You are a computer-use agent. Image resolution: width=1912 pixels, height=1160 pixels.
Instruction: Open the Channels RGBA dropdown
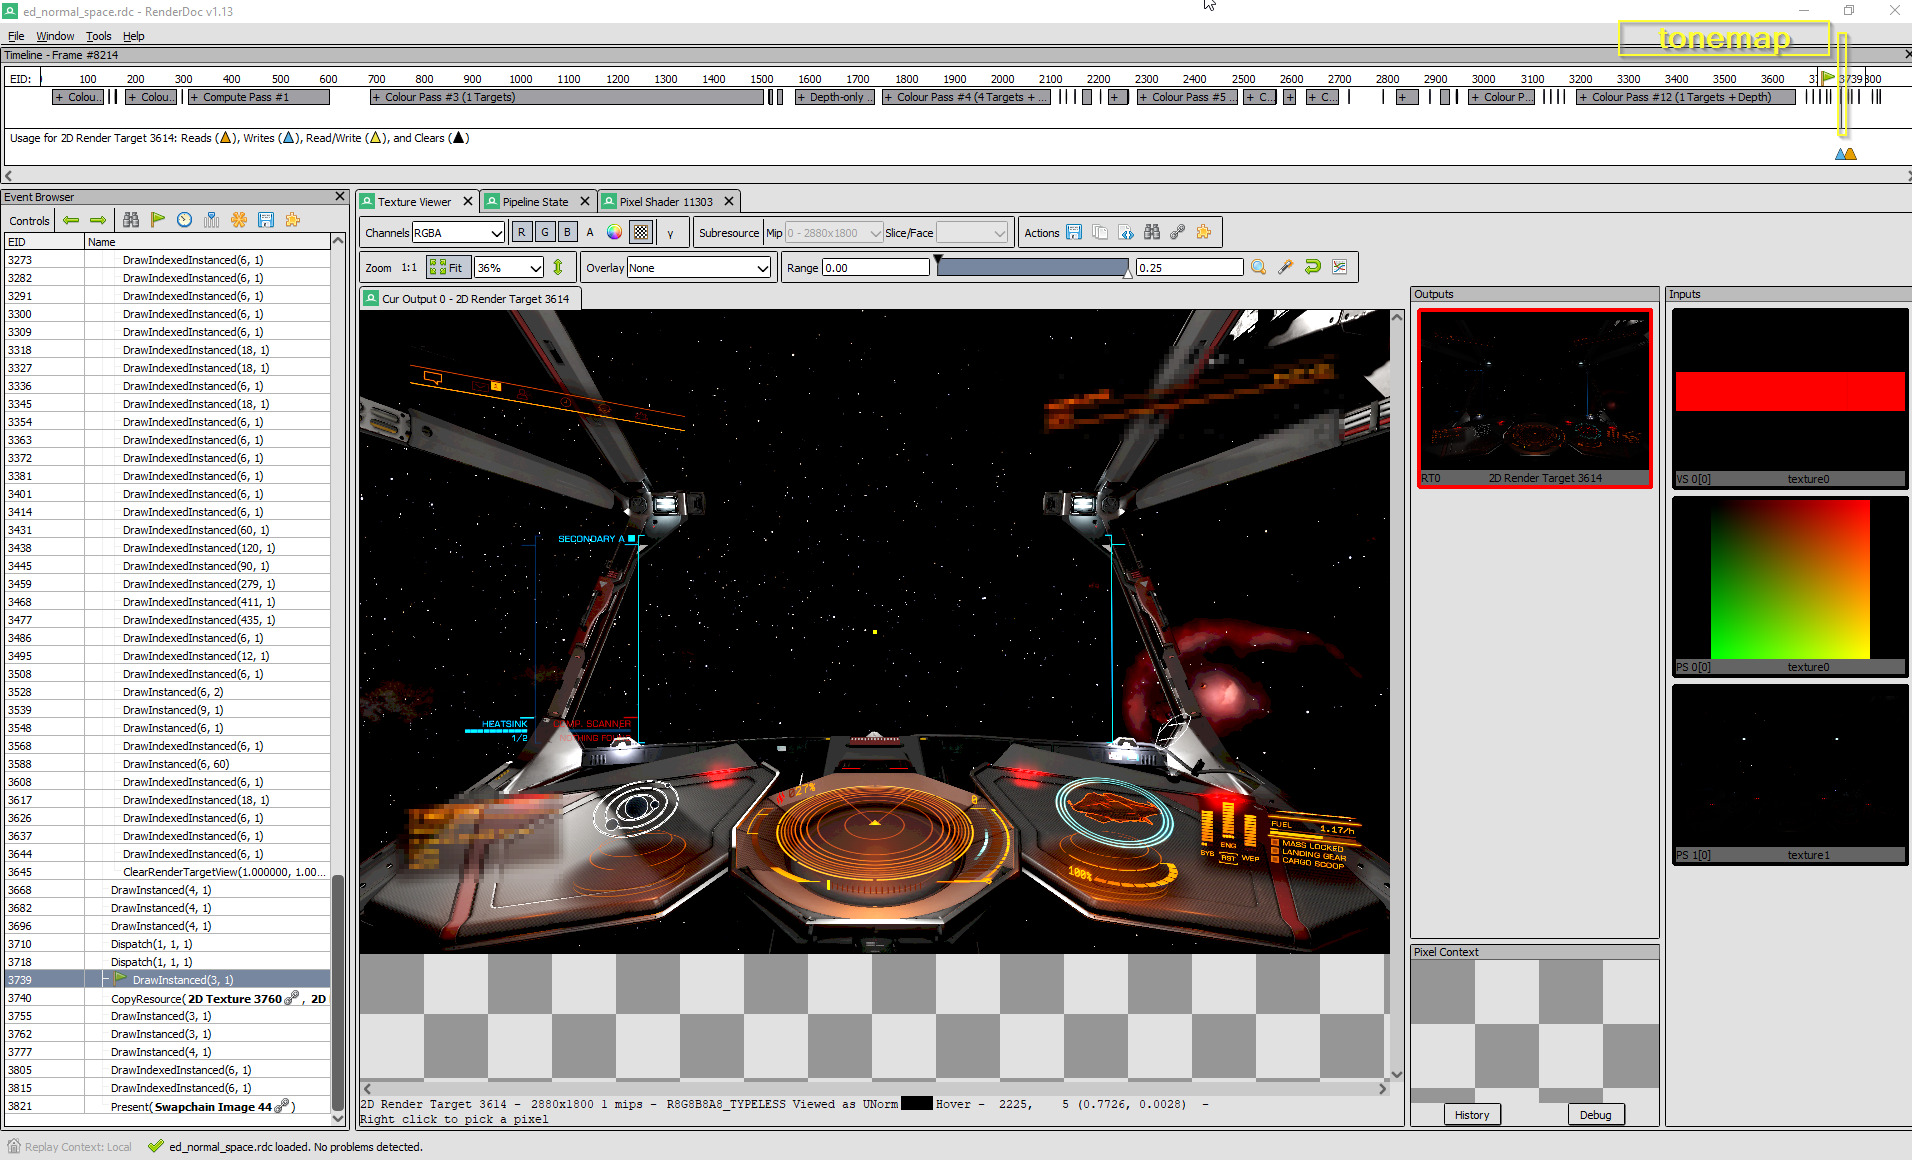[x=458, y=232]
